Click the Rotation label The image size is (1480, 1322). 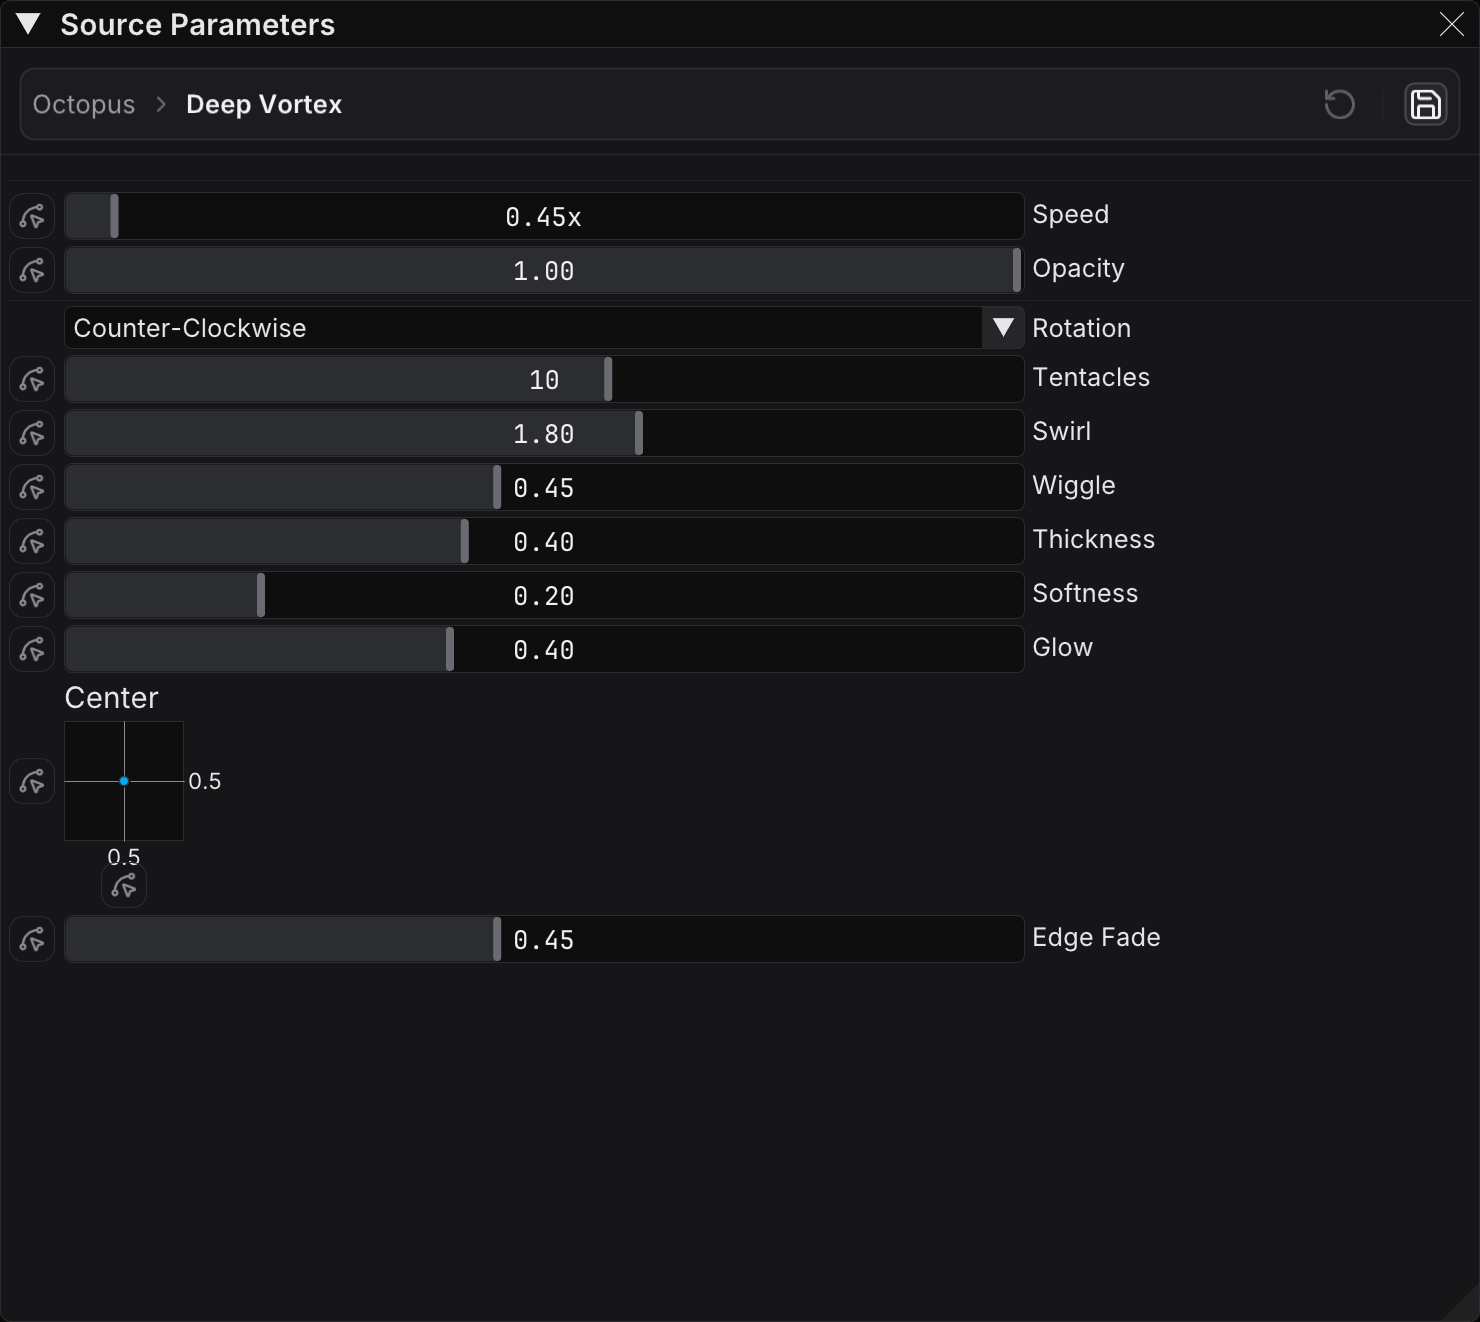coord(1081,328)
